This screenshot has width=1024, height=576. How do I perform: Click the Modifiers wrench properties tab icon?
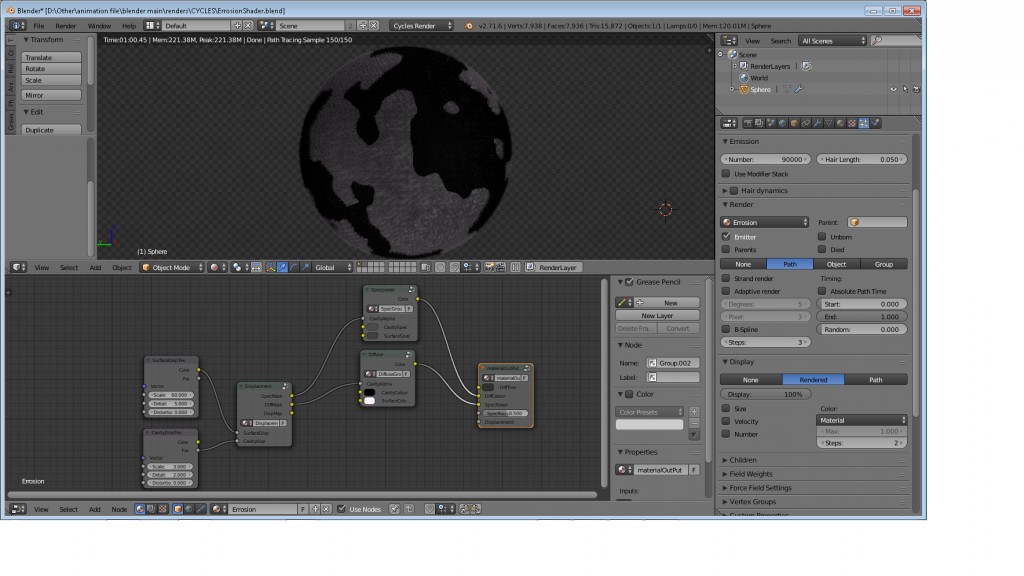(817, 123)
